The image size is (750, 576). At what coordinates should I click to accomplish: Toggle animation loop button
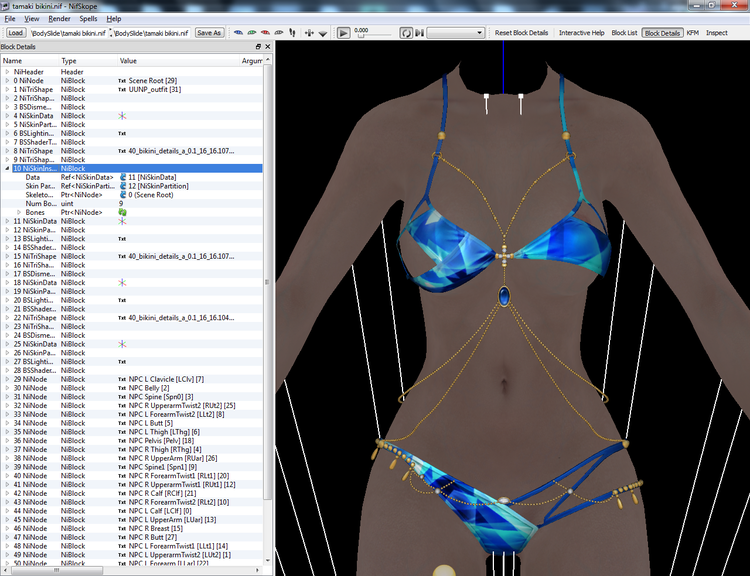tap(406, 33)
